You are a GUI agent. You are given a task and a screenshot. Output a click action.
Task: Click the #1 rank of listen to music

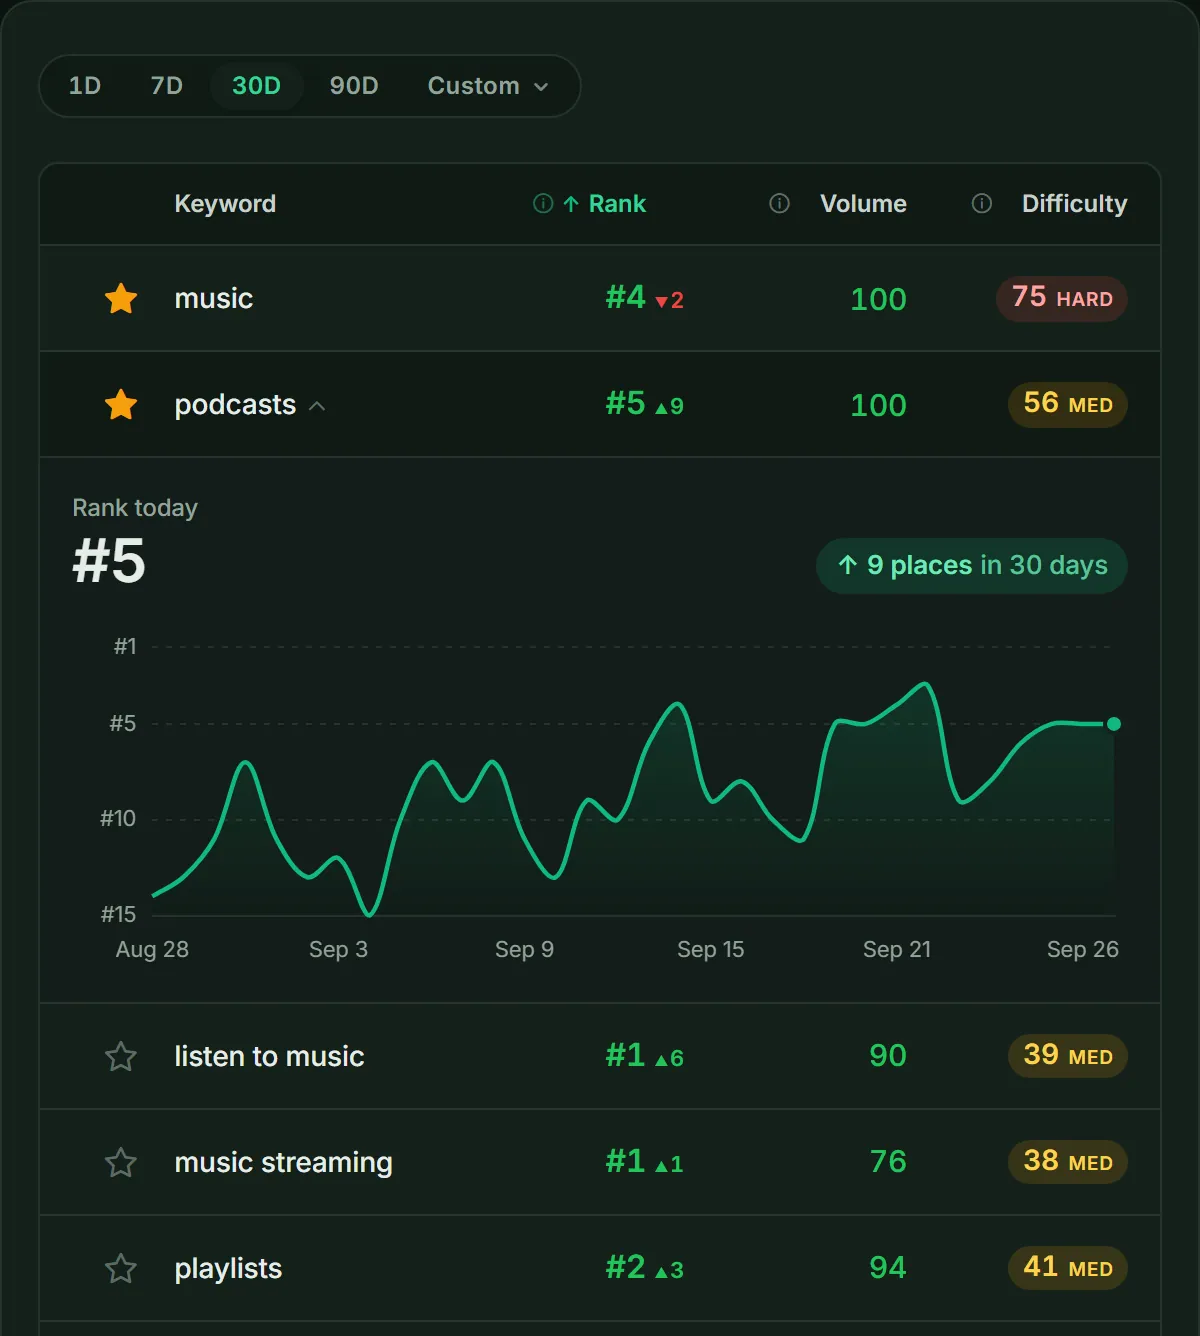(626, 1055)
